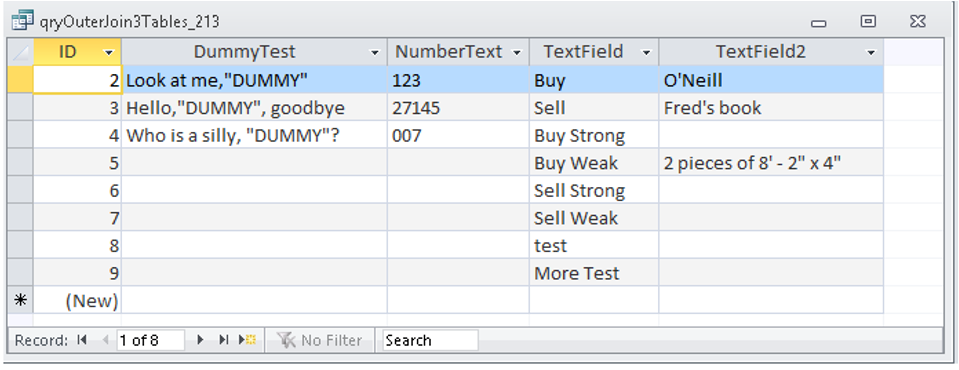Select row with ID 5 via row selector
Viewport: 959px width, 370px height.
coord(20,163)
